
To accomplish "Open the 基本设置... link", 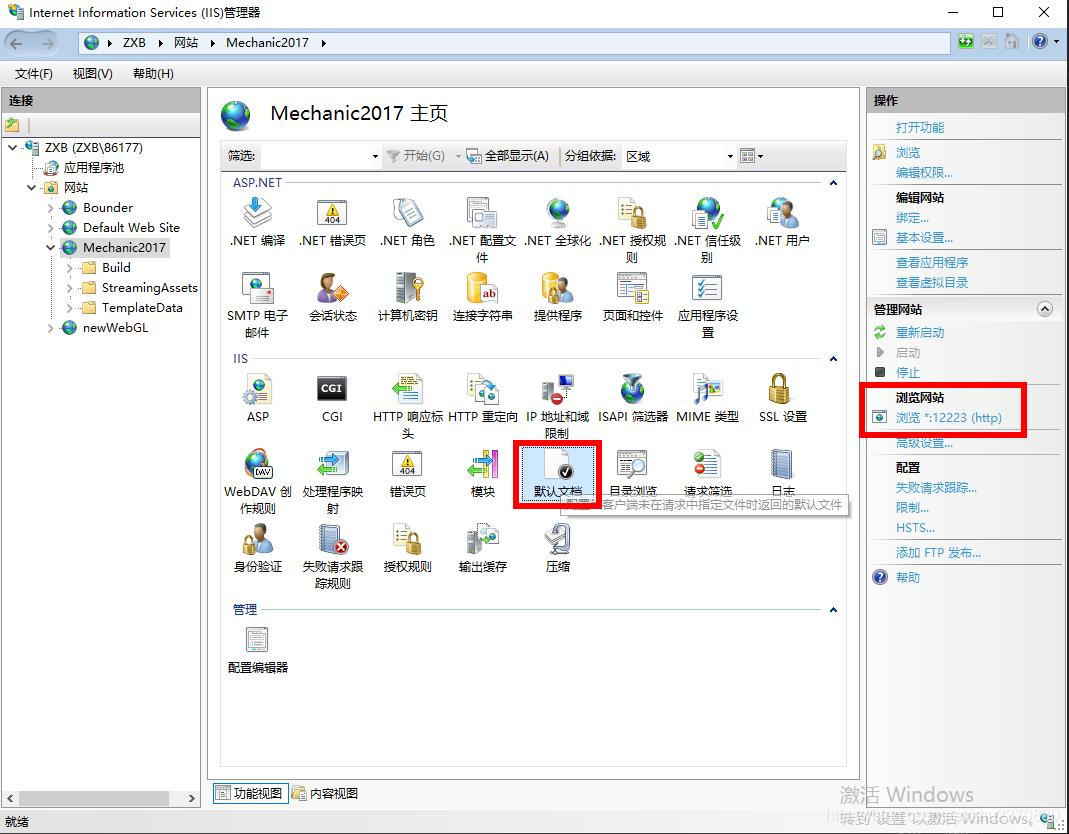I will (924, 238).
